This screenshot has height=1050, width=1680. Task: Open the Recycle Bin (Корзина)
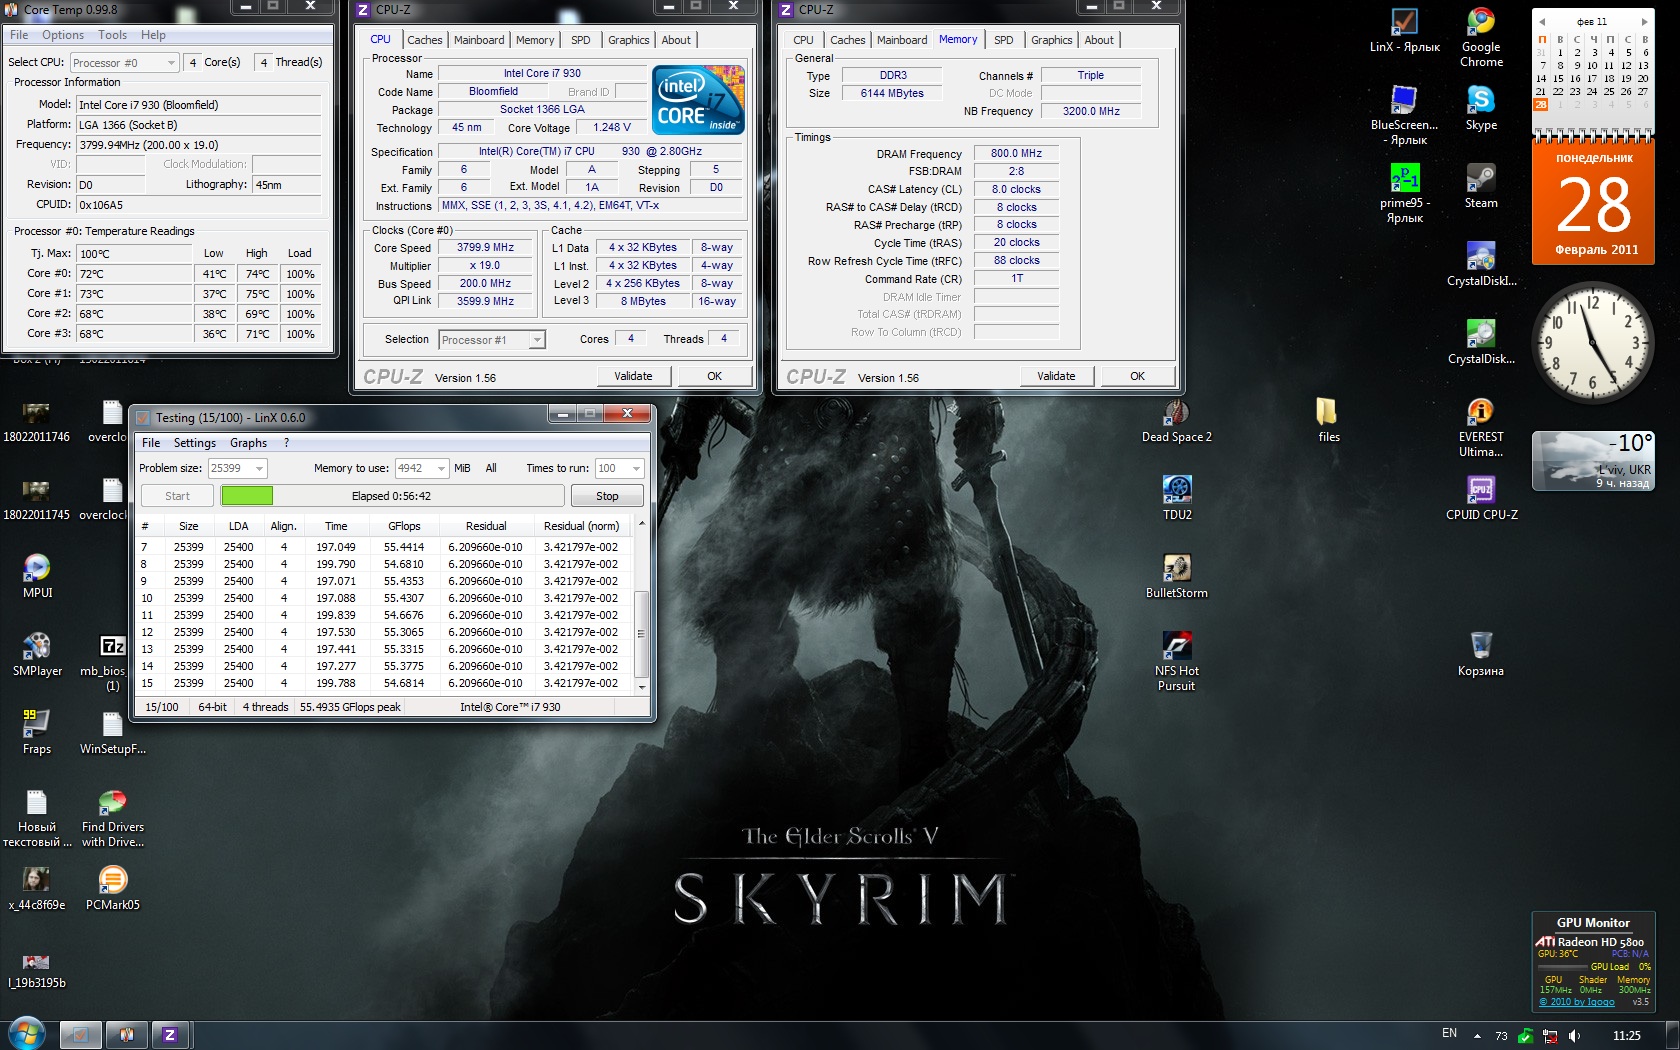pos(1481,654)
